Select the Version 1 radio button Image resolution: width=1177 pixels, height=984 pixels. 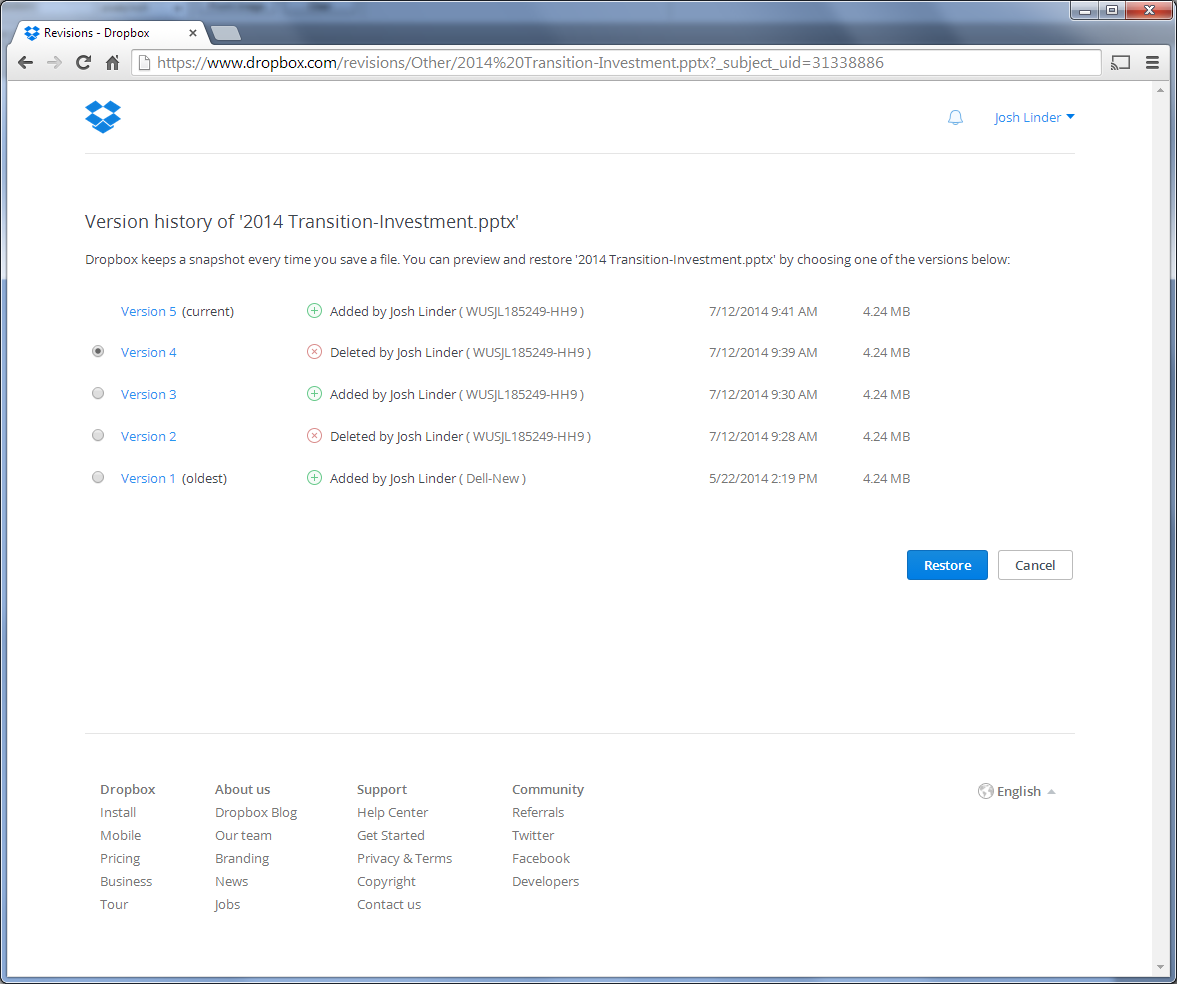coord(97,477)
